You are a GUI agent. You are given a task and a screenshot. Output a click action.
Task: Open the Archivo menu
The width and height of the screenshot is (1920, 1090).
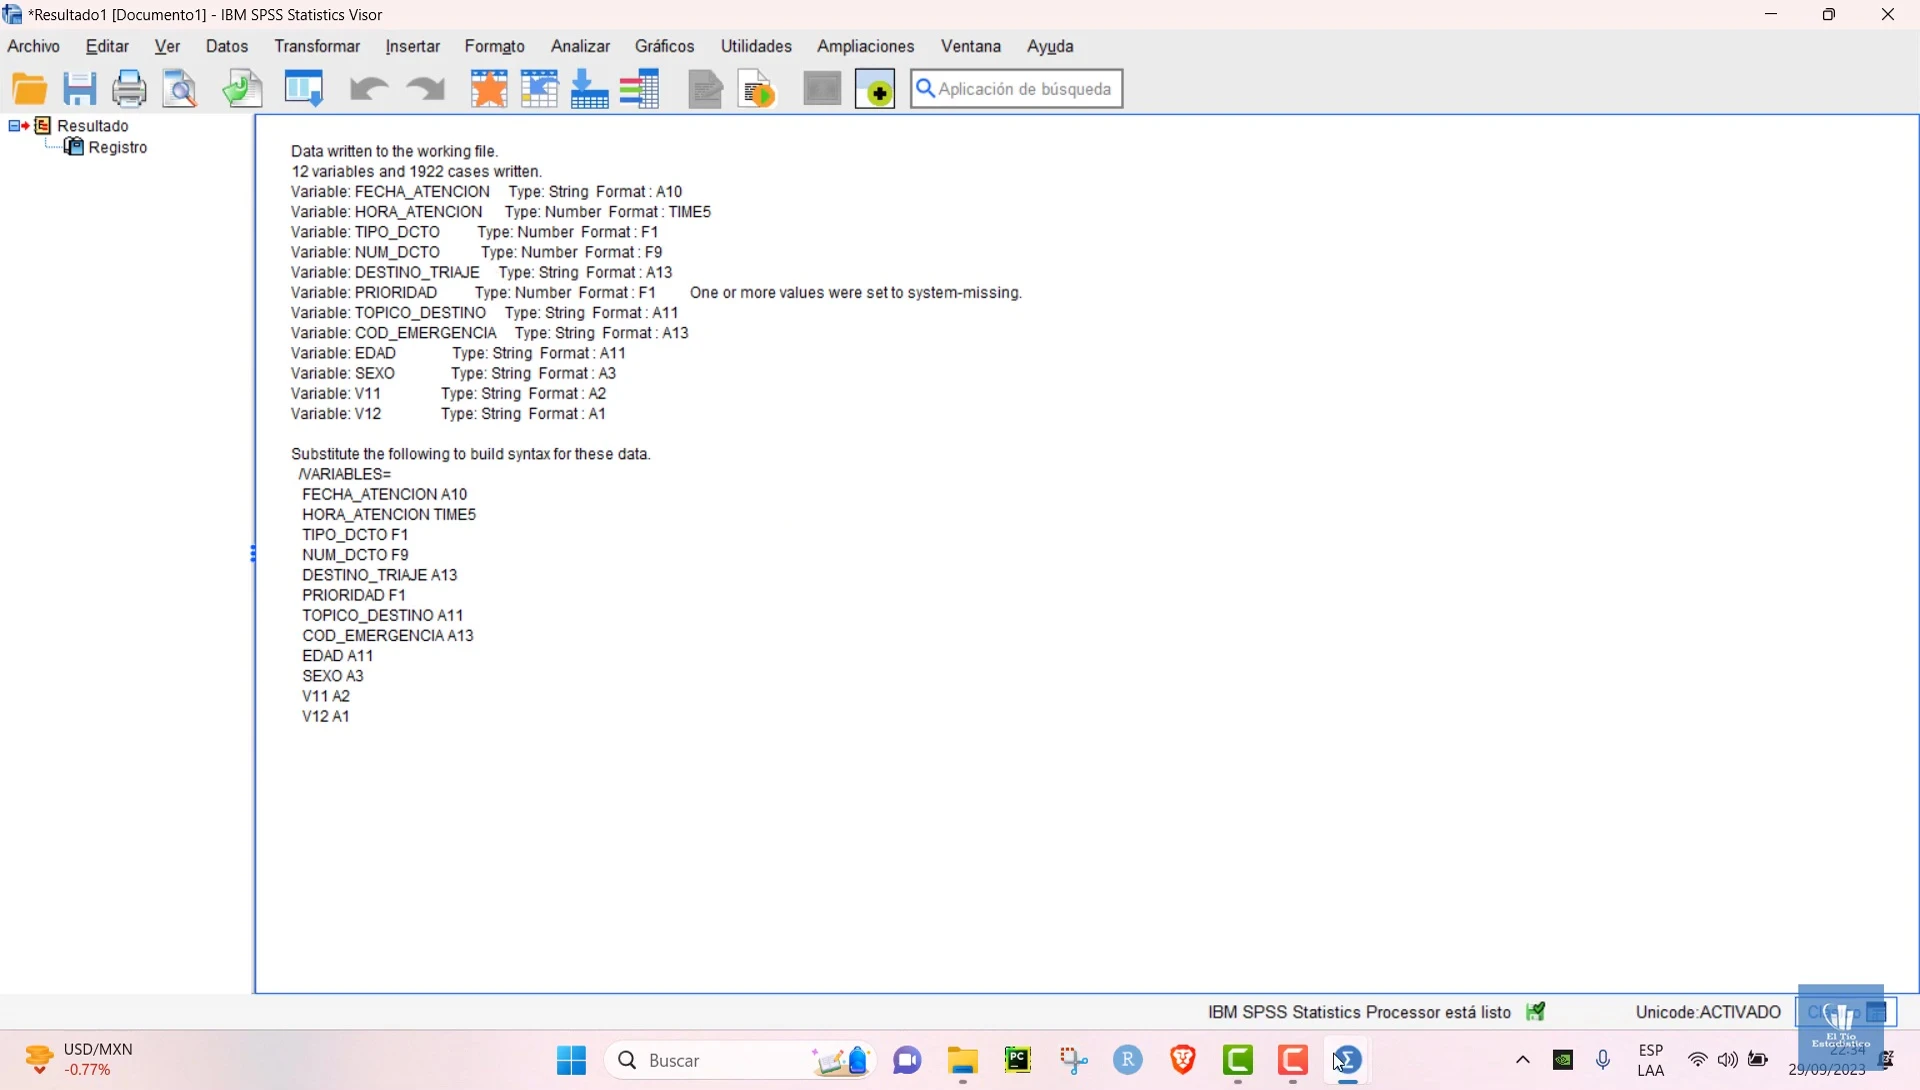[34, 47]
